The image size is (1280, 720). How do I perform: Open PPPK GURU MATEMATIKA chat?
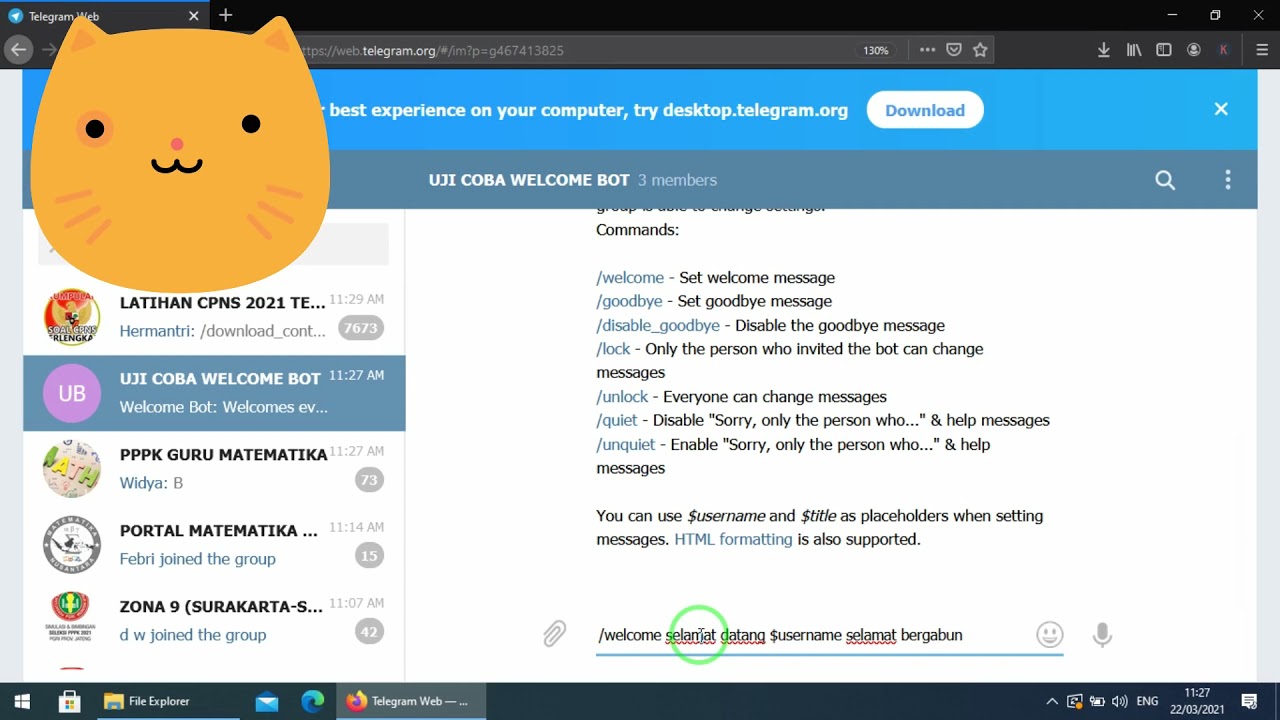(x=214, y=469)
